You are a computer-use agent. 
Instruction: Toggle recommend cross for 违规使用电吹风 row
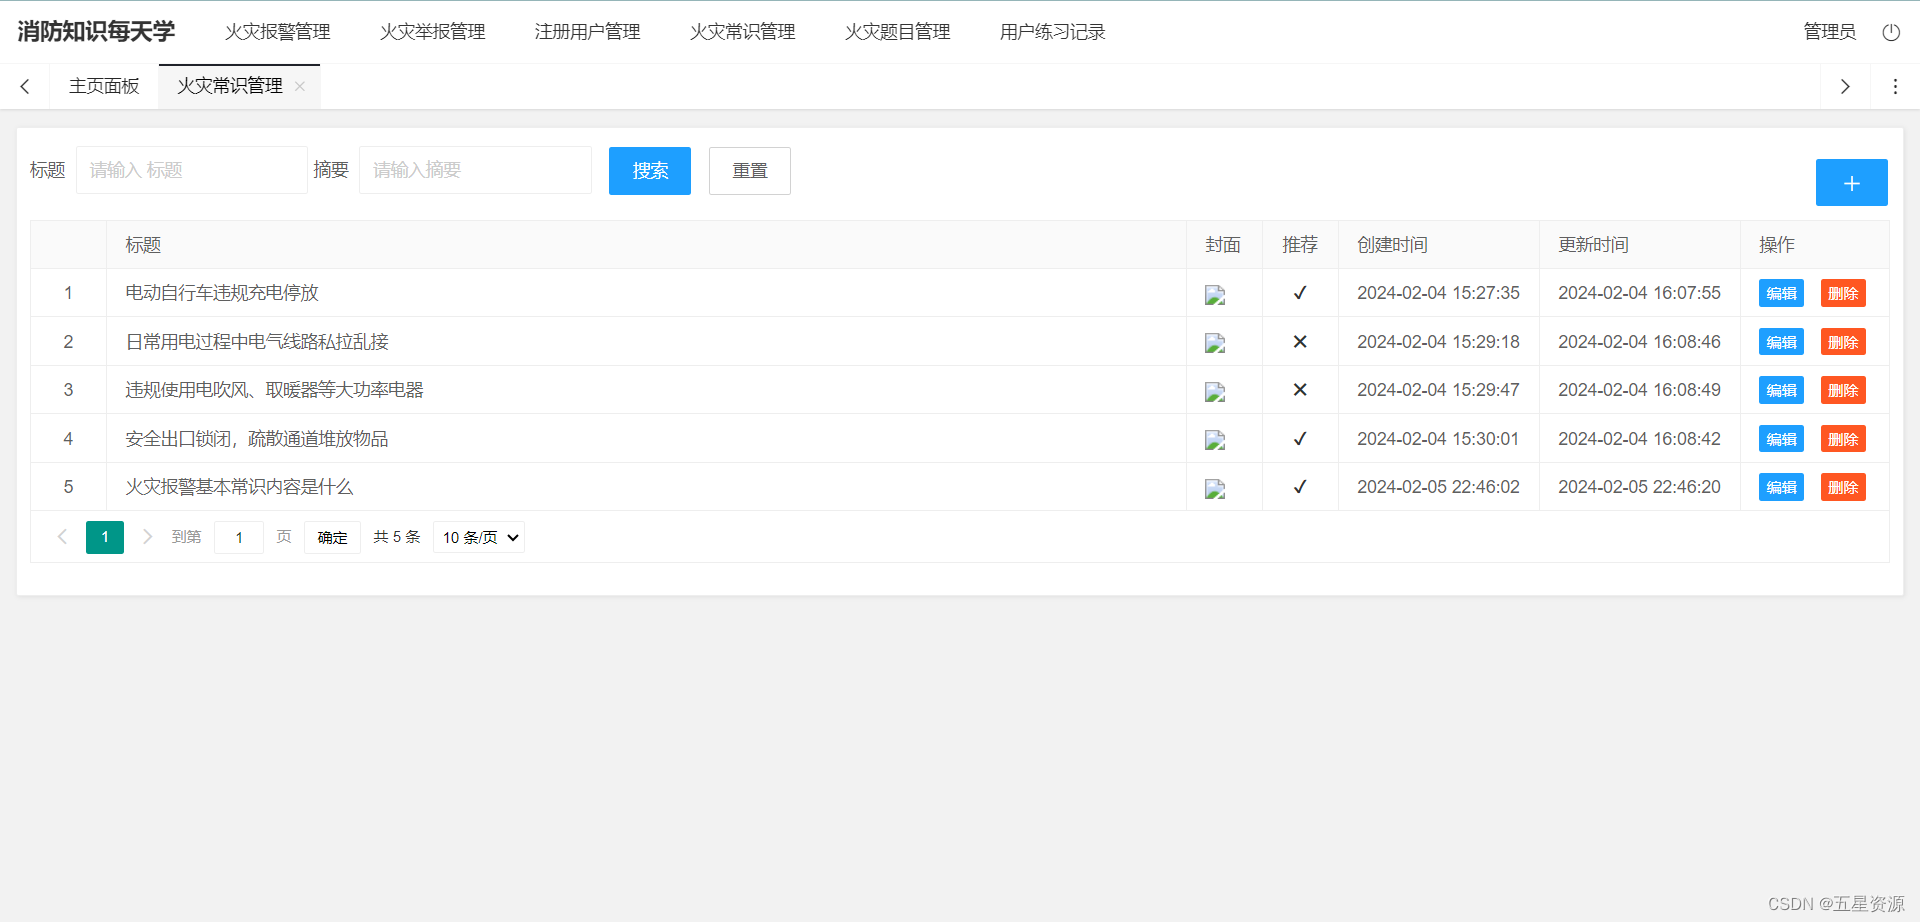pyautogui.click(x=1300, y=390)
